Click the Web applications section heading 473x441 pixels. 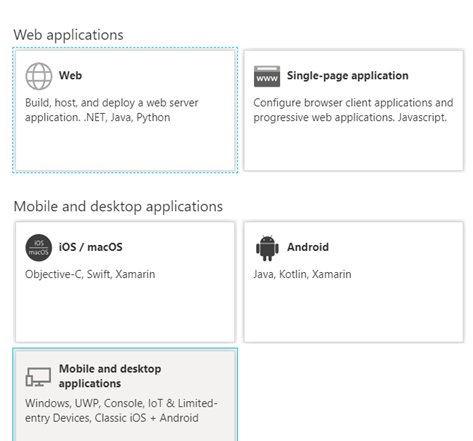point(68,35)
